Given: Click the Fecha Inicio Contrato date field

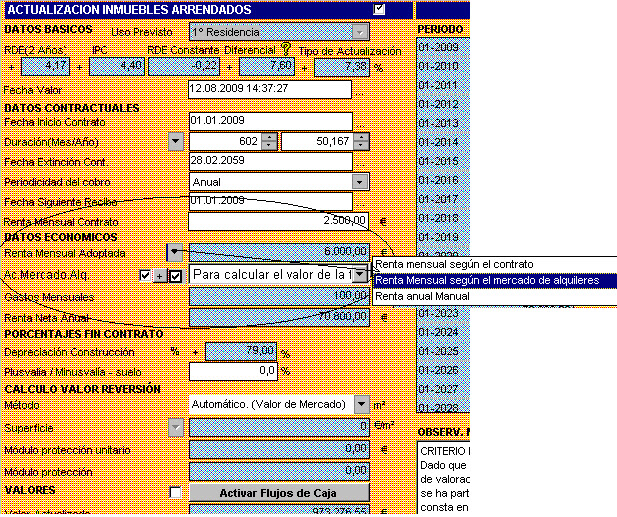Looking at the screenshot, I should click(x=271, y=122).
